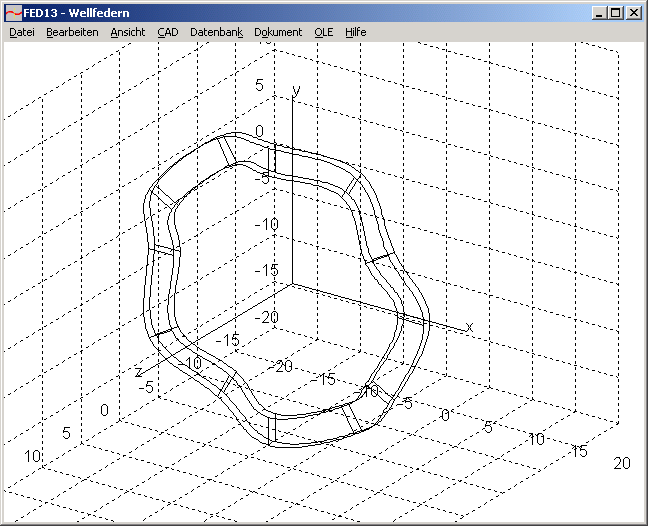The image size is (648, 526).
Task: Click the FED13 application icon in title bar
Action: point(12,13)
